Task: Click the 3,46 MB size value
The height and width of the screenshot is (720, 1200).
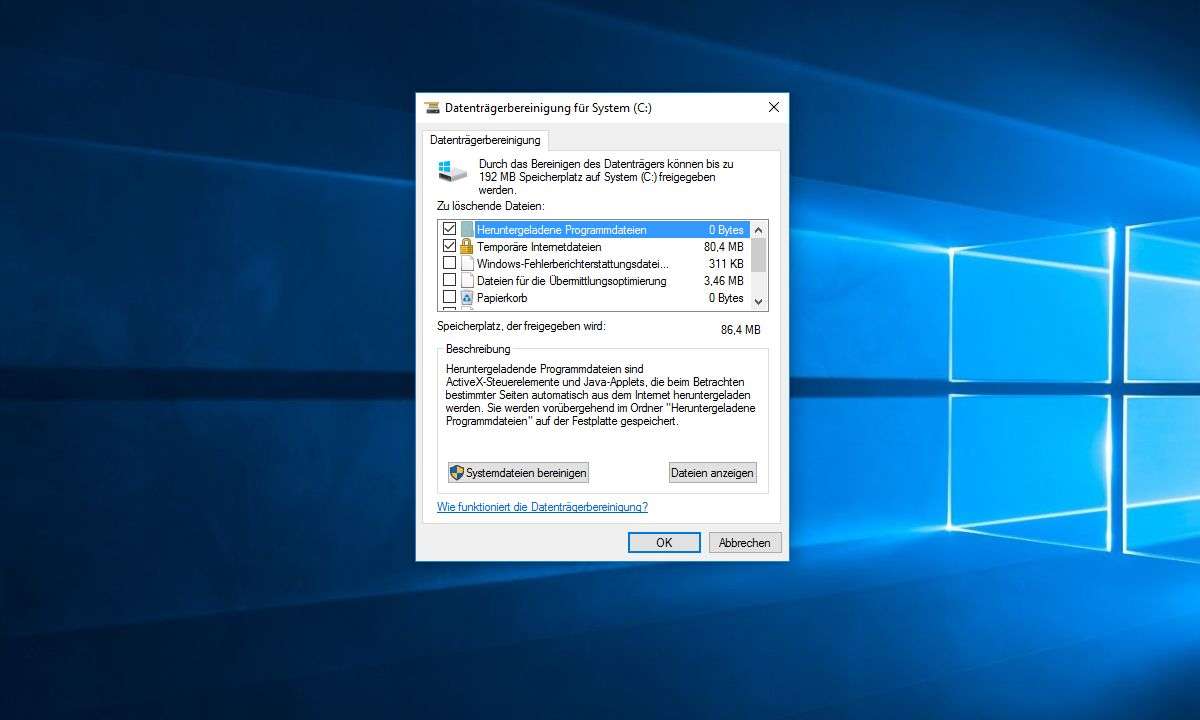Action: coord(723,280)
